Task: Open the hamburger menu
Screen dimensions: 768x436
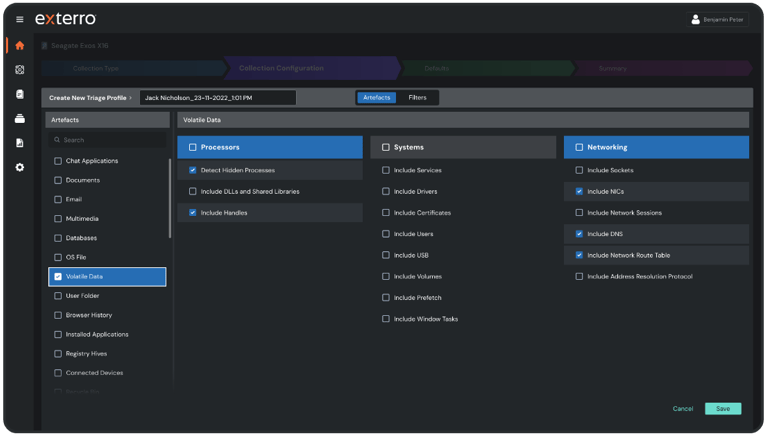Action: click(x=19, y=19)
